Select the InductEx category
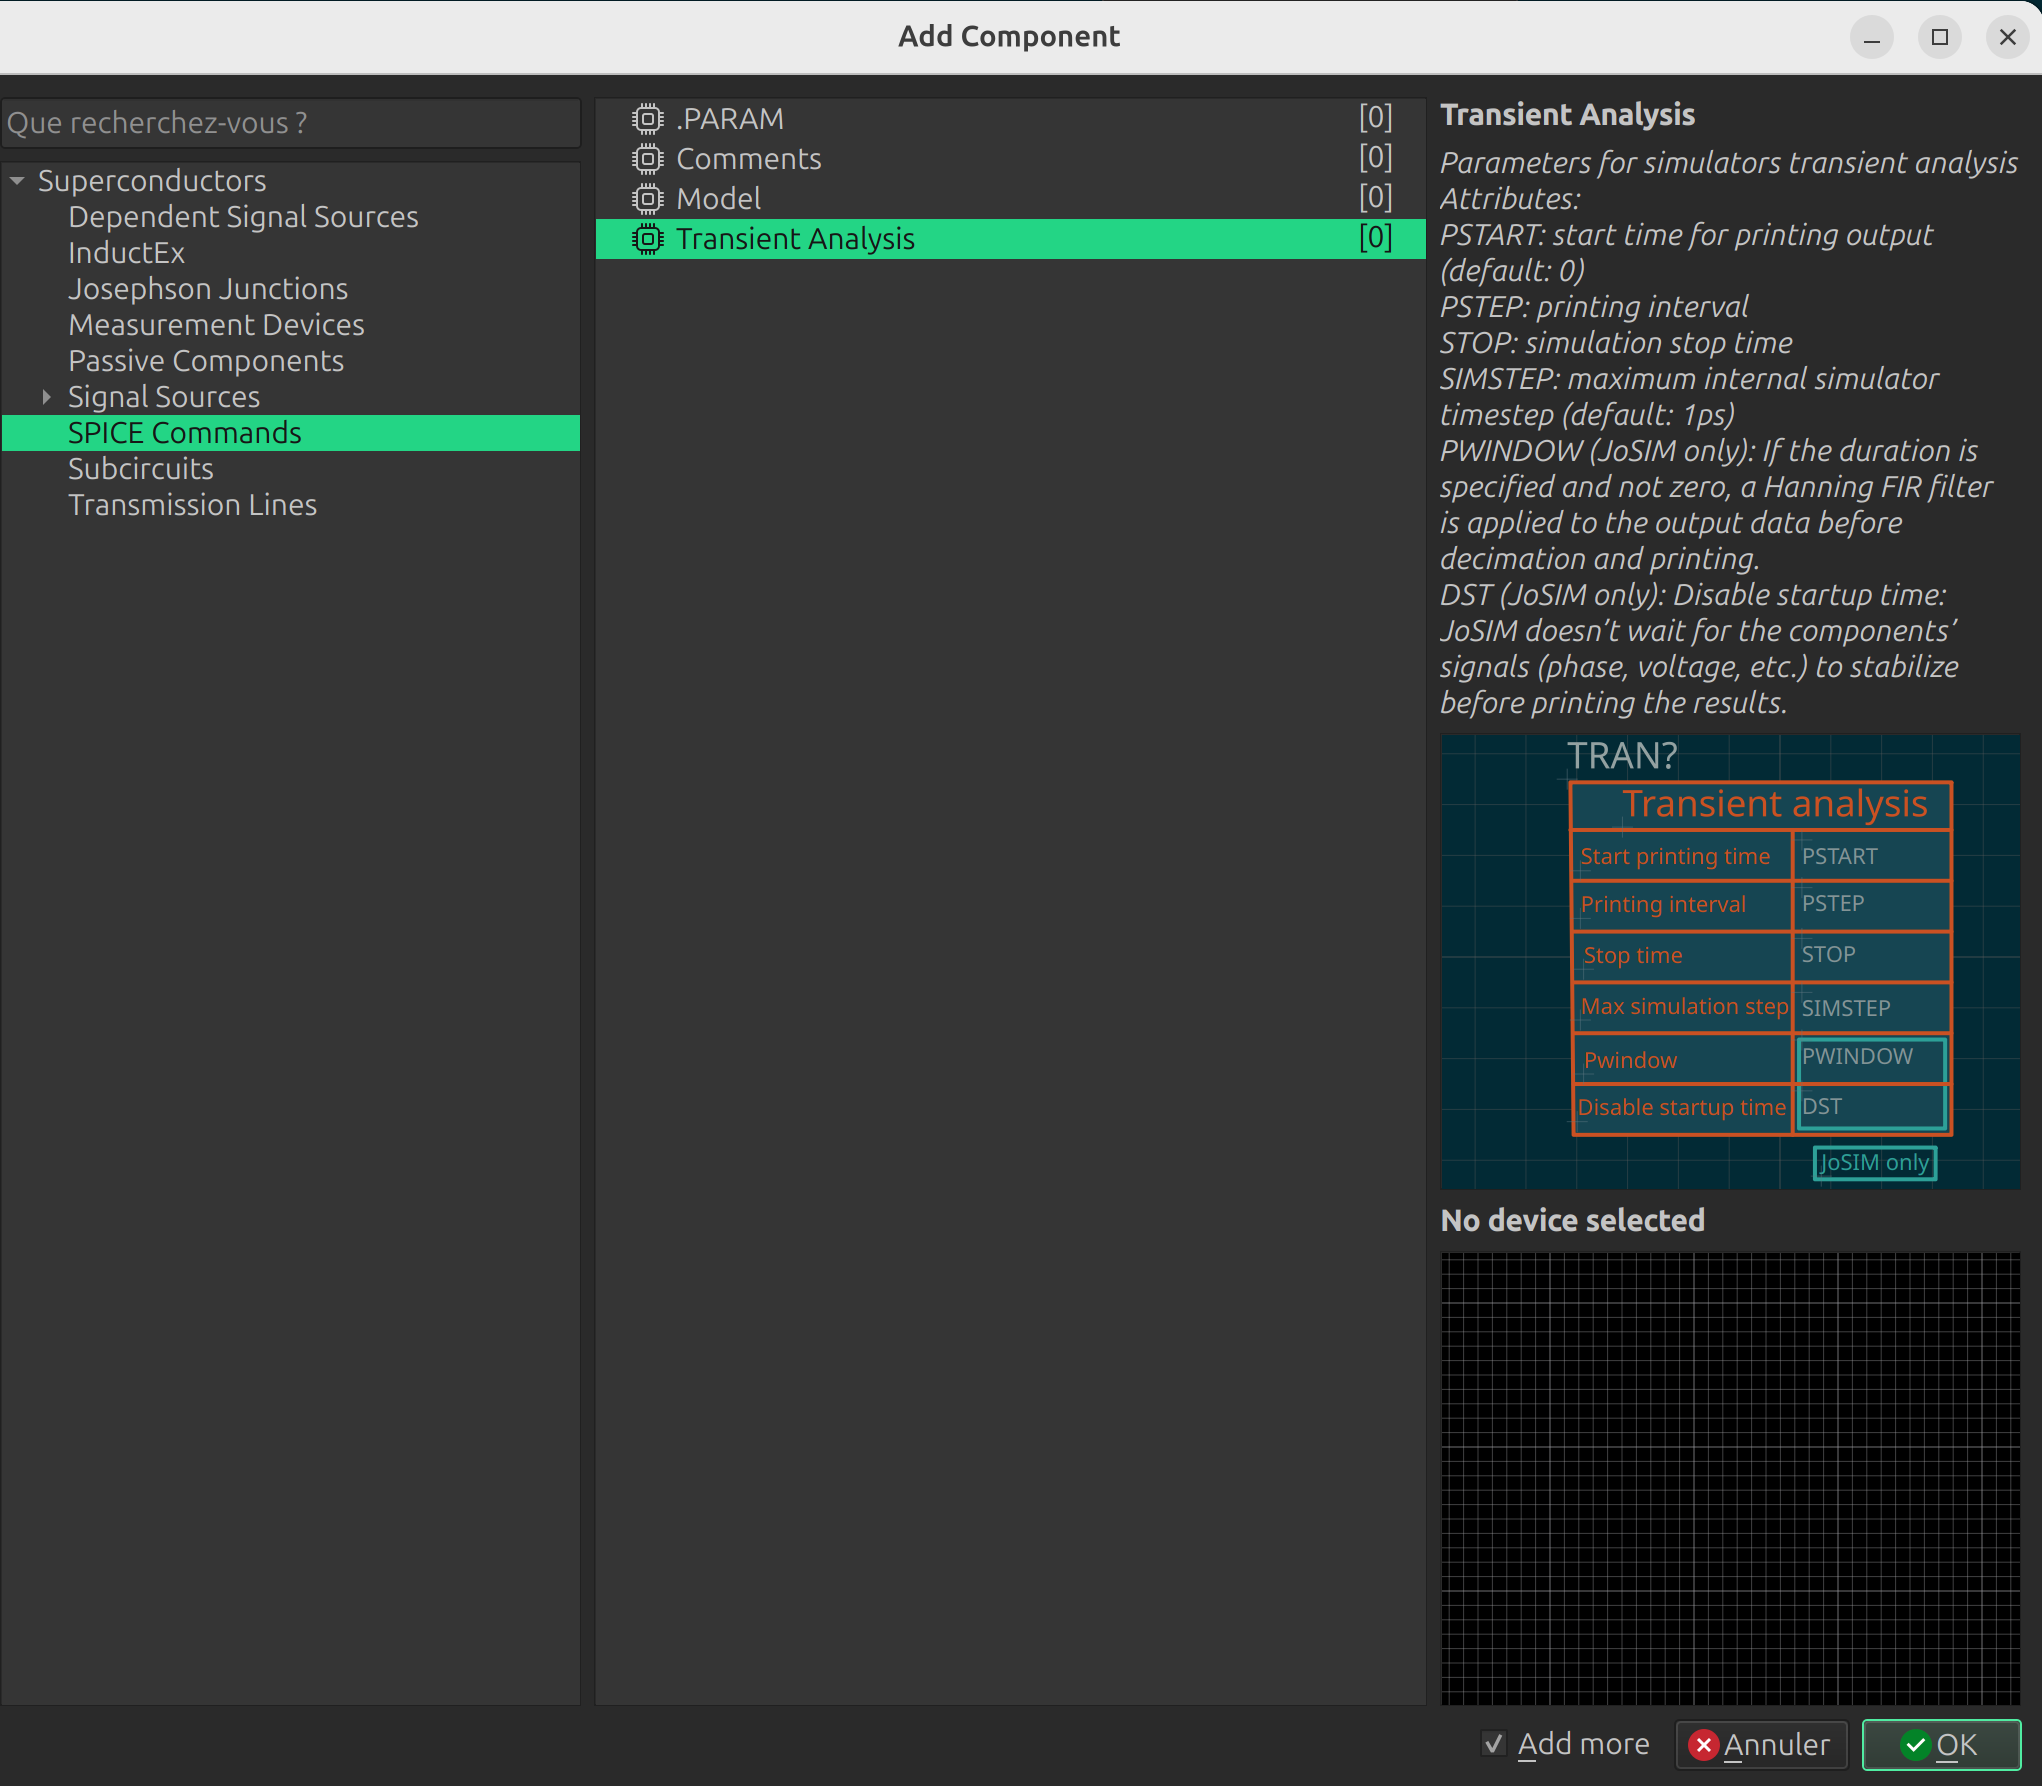This screenshot has width=2042, height=1786. coord(126,253)
